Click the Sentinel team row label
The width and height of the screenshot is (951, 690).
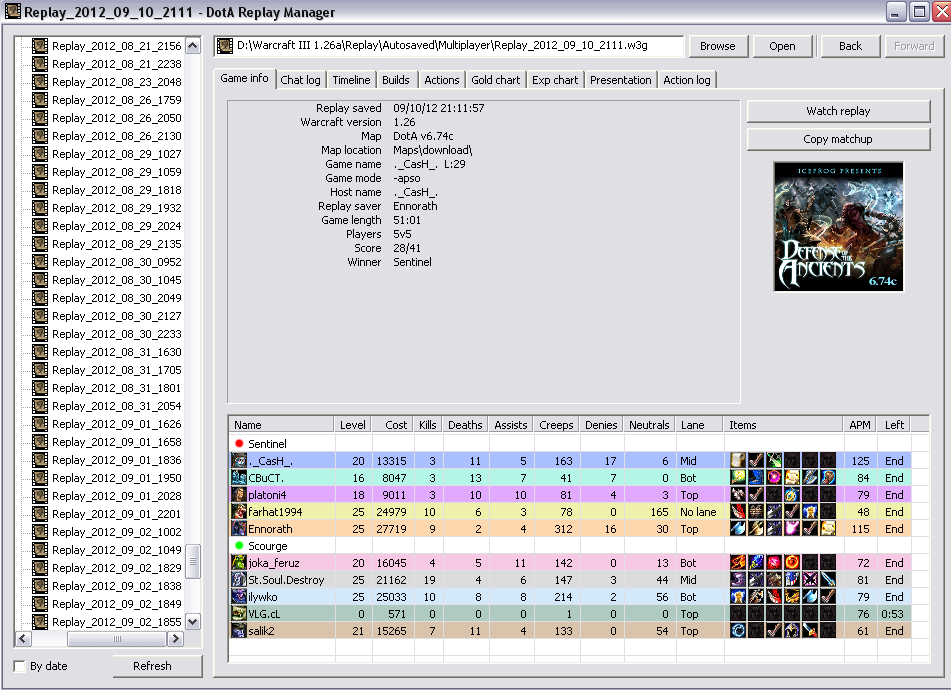267,444
